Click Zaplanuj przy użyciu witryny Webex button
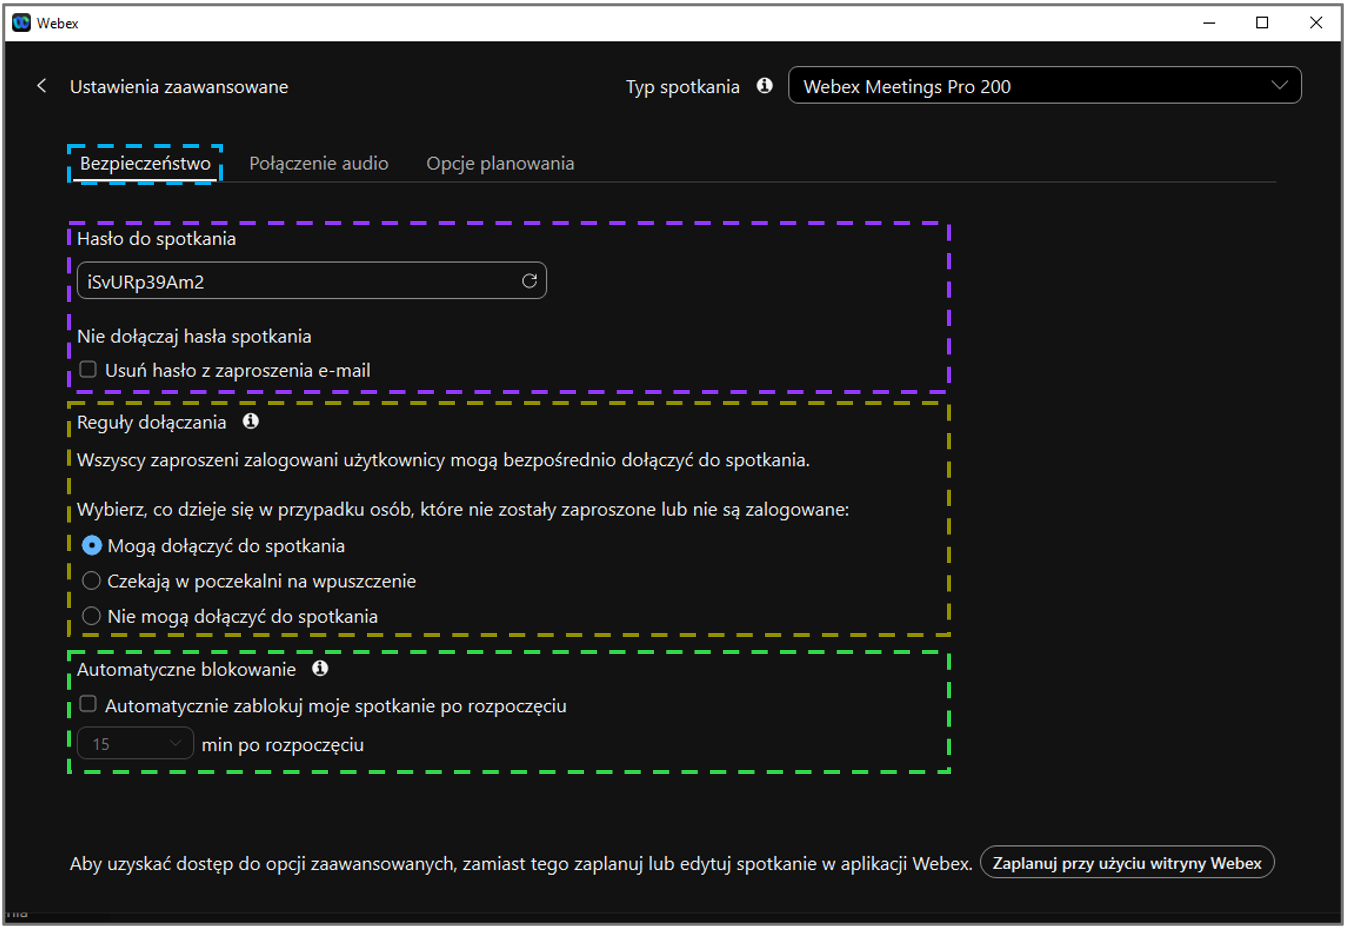This screenshot has height=930, width=1350. click(1127, 863)
